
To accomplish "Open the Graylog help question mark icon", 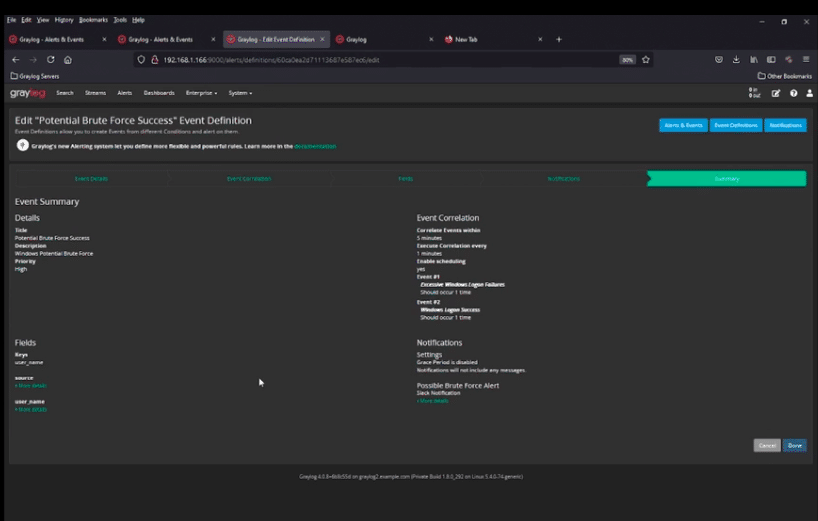I will (x=794, y=93).
